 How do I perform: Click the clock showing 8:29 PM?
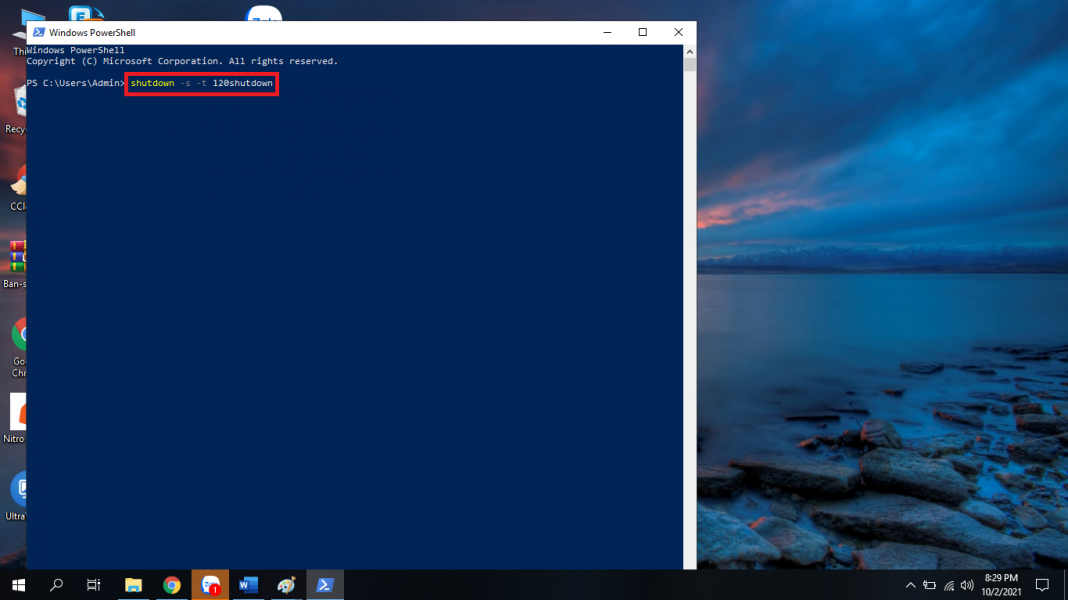point(1002,585)
